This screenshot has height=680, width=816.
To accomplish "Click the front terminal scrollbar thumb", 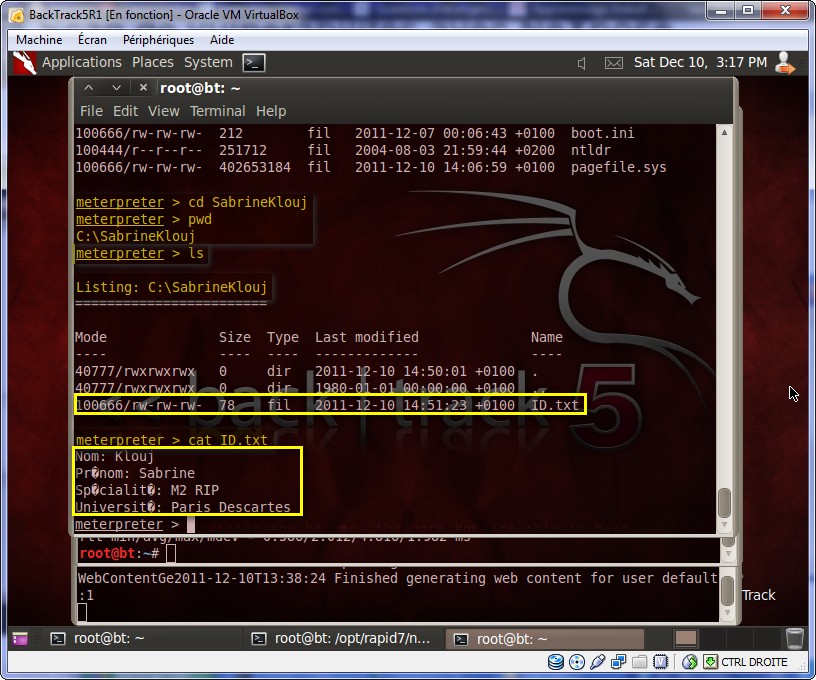I will pyautogui.click(x=724, y=502).
